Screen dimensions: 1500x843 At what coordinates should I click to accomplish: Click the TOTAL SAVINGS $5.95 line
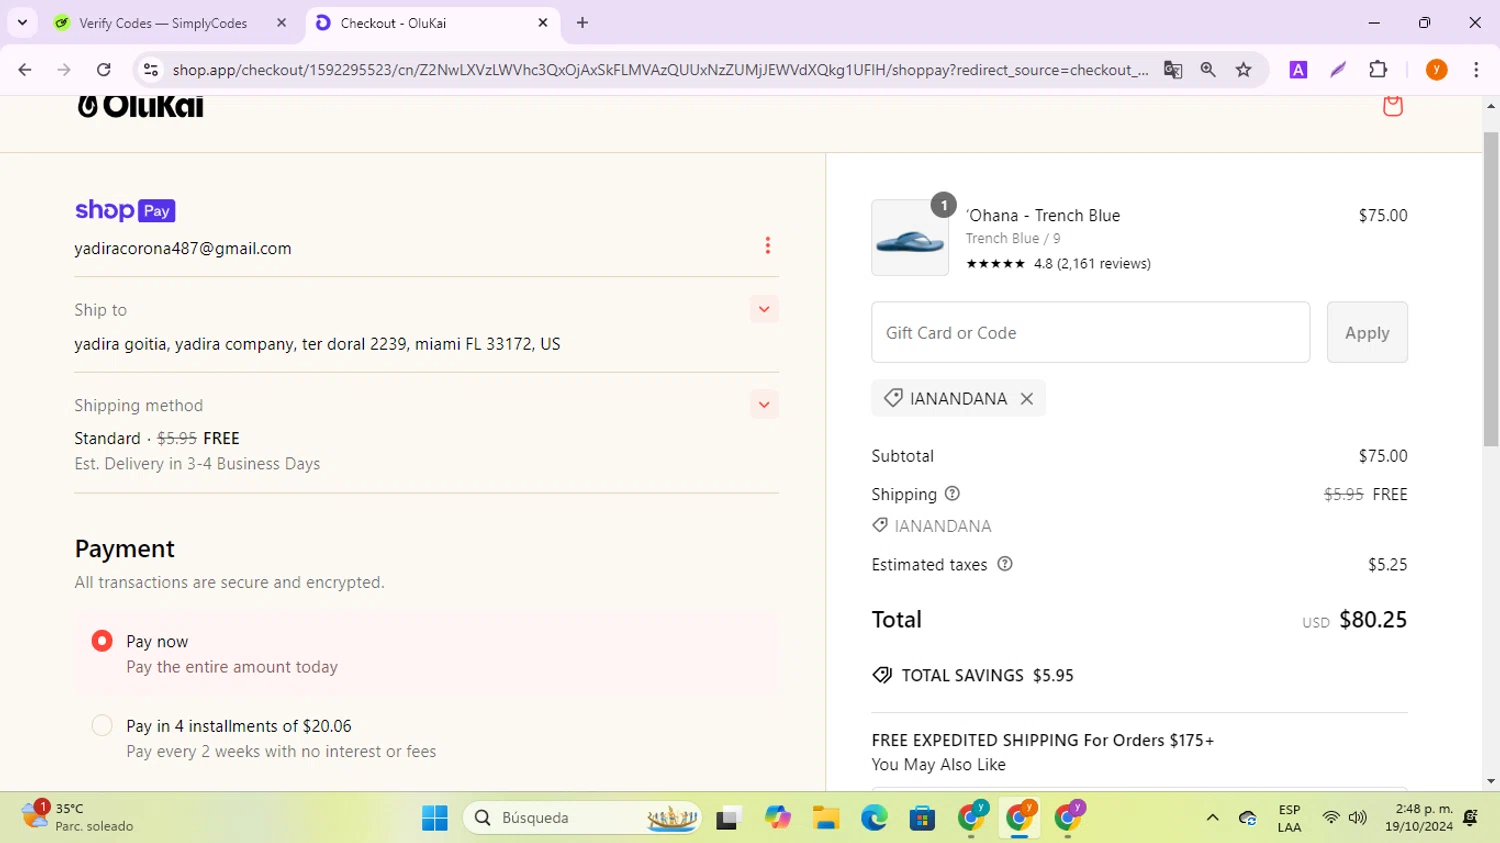(973, 675)
